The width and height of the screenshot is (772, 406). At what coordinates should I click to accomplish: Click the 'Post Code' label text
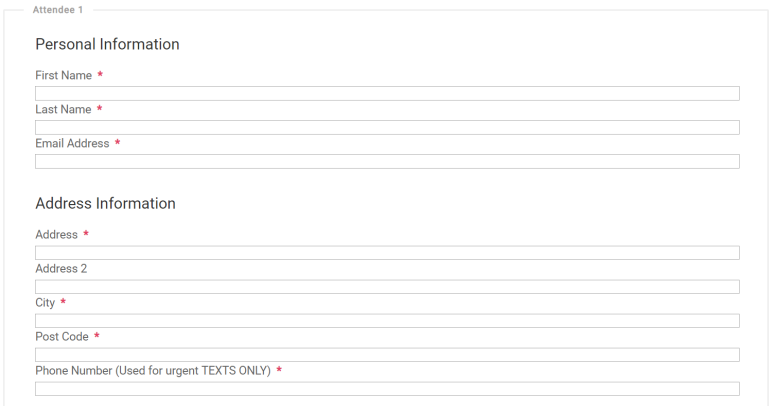pos(62,337)
